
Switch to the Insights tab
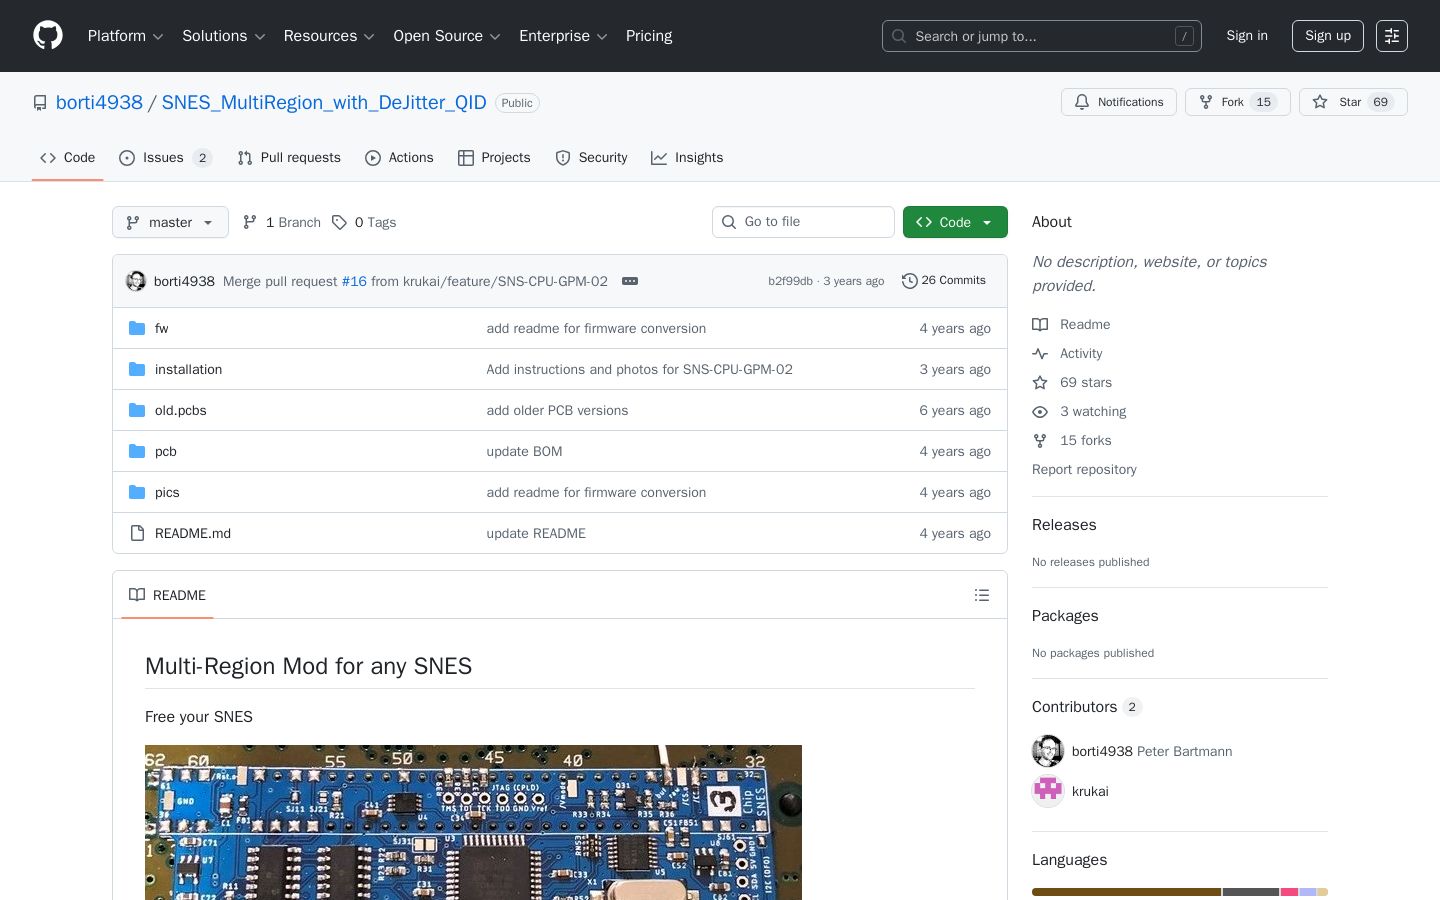[x=687, y=158]
